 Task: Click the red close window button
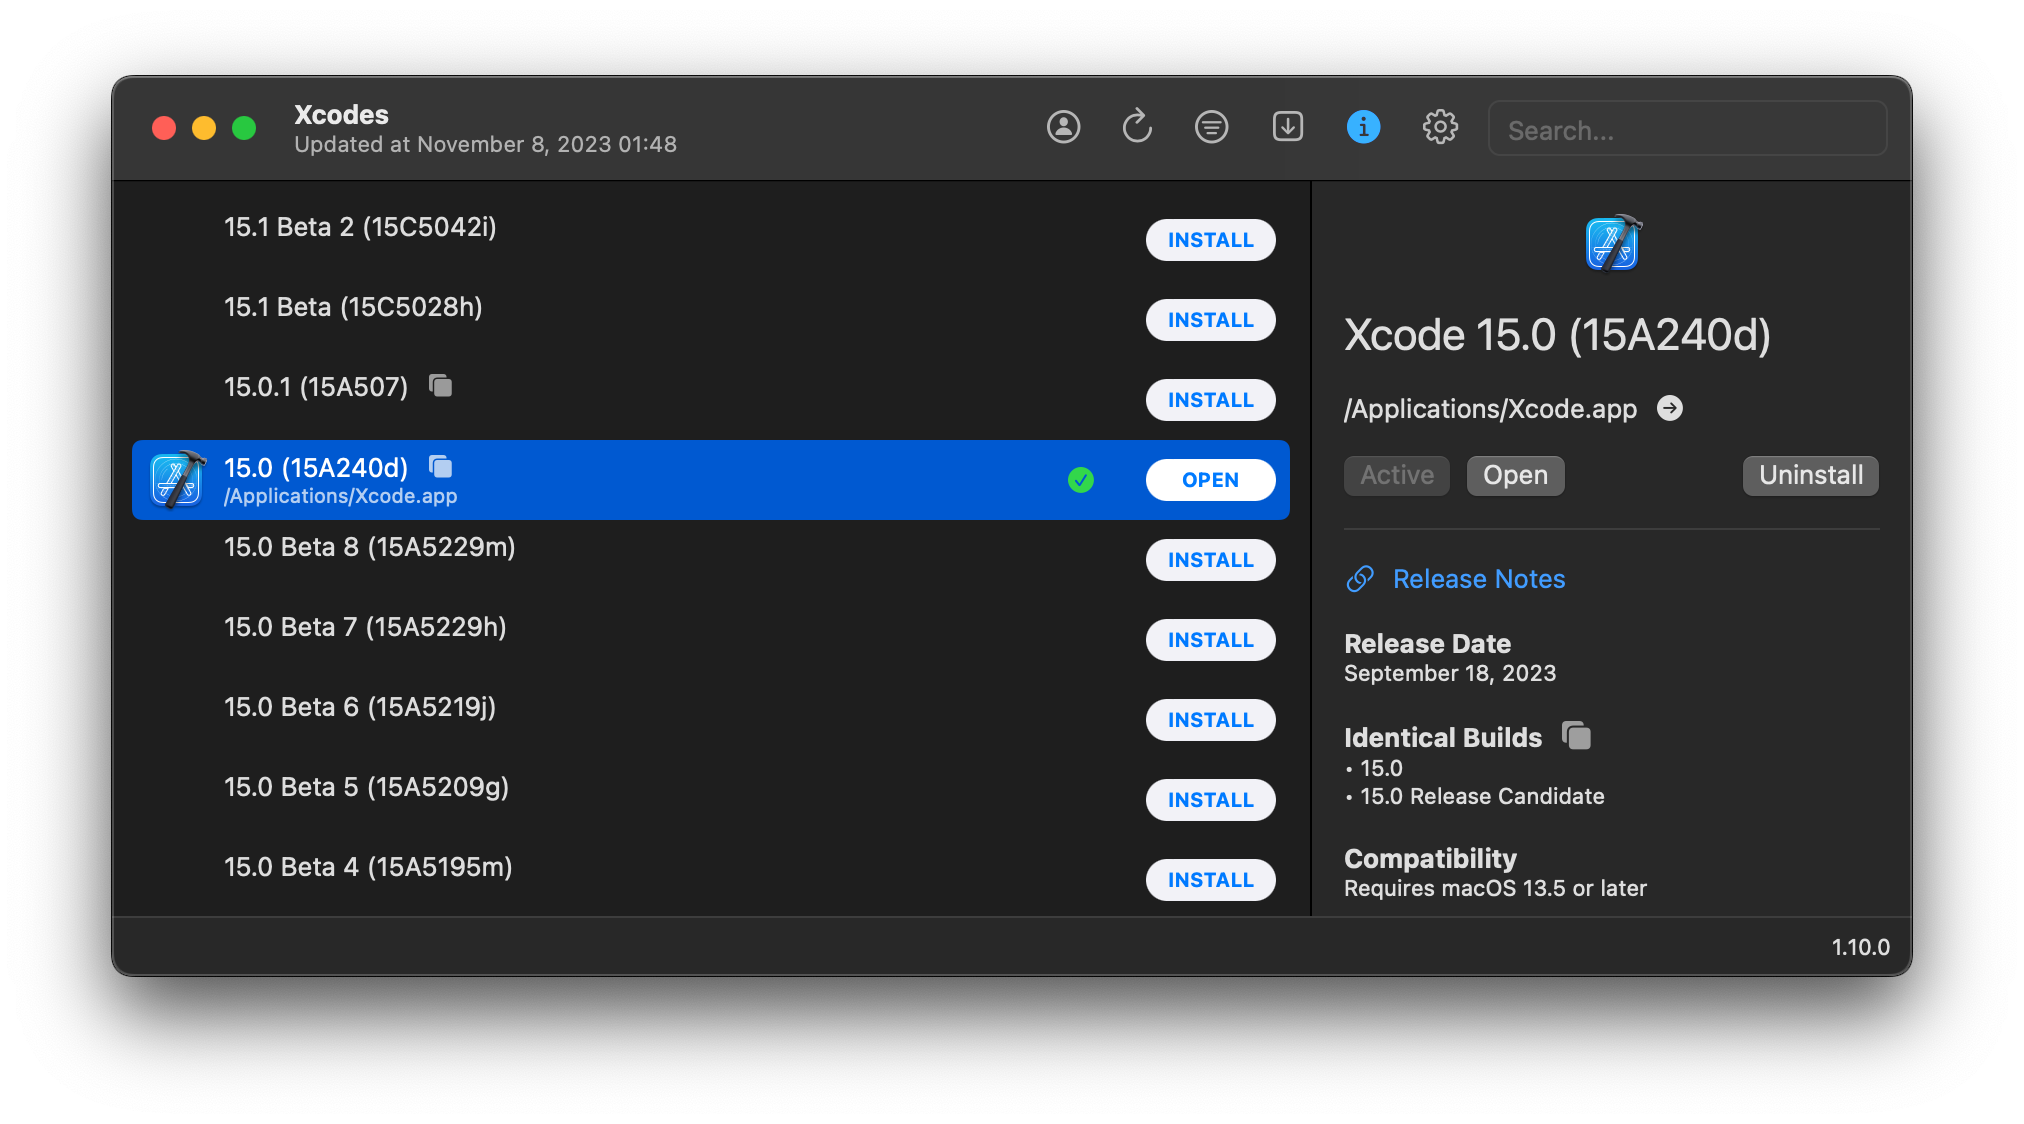coord(164,128)
